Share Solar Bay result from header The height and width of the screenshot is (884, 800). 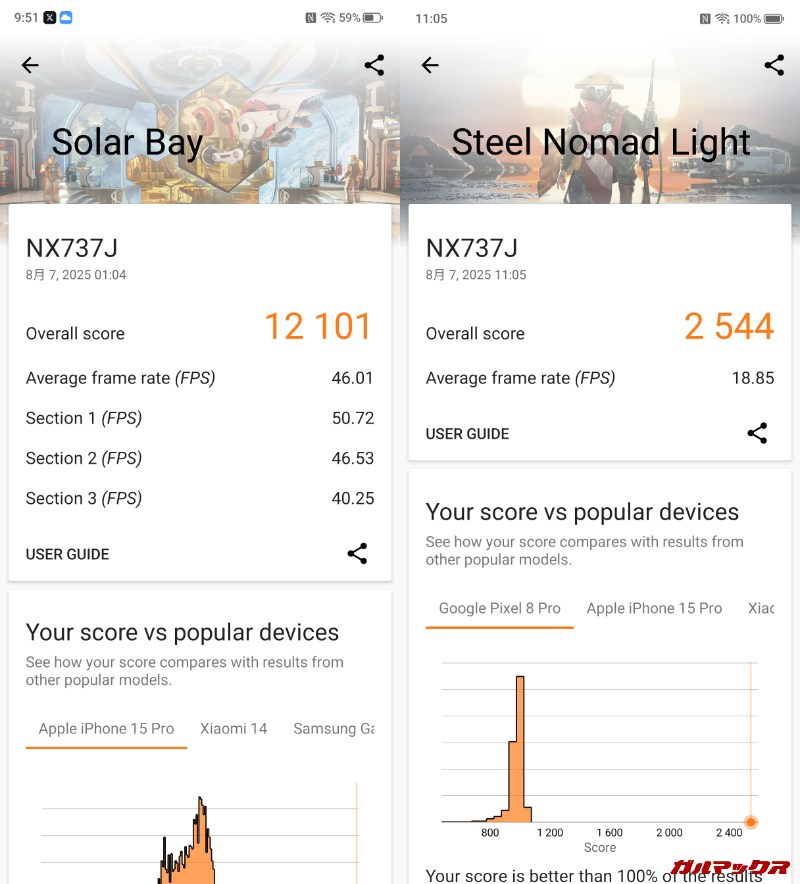coord(374,65)
